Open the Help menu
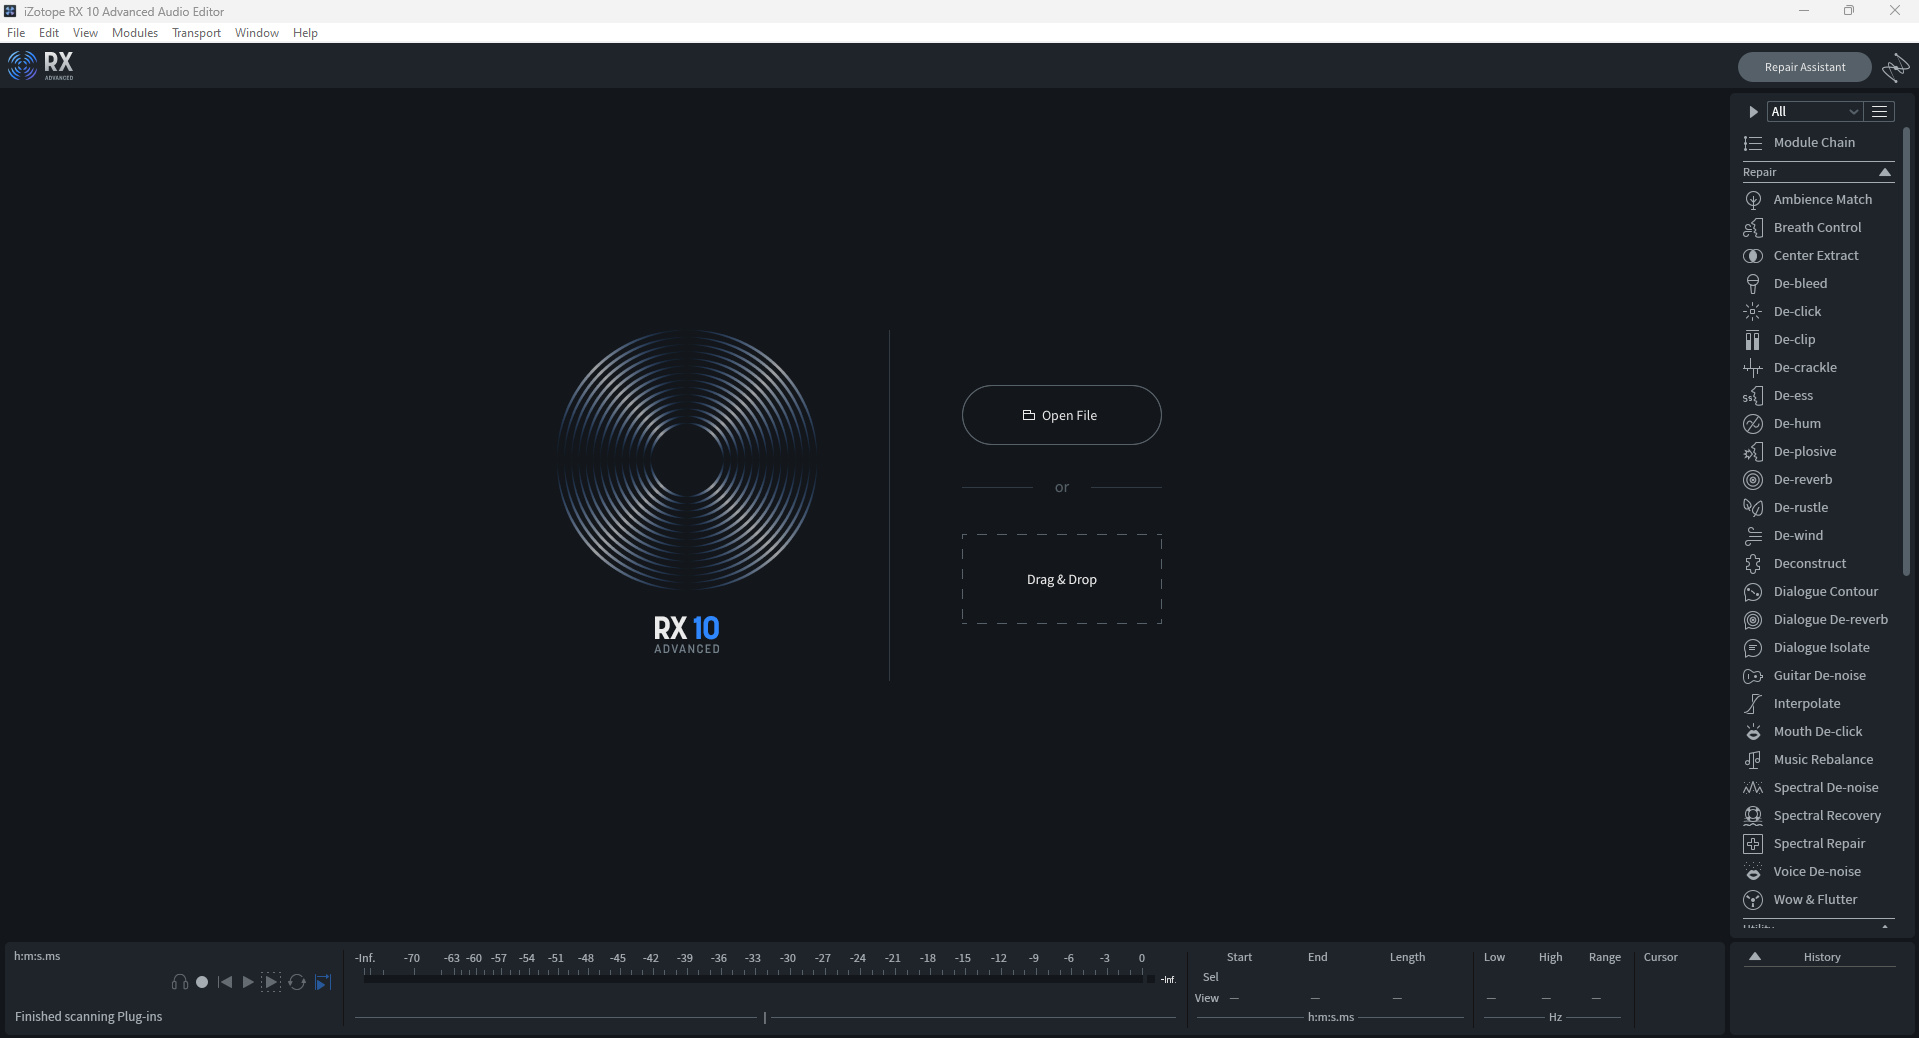1919x1038 pixels. click(305, 33)
